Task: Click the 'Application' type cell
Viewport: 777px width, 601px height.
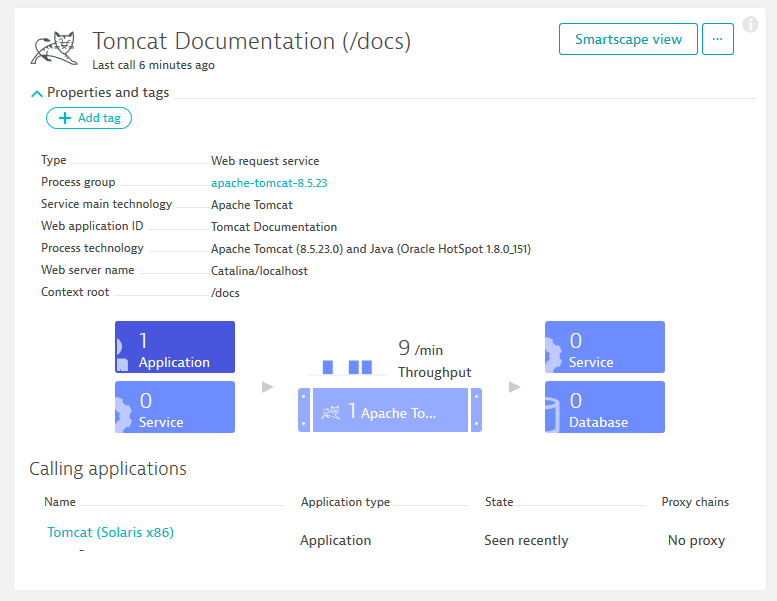Action: (335, 540)
